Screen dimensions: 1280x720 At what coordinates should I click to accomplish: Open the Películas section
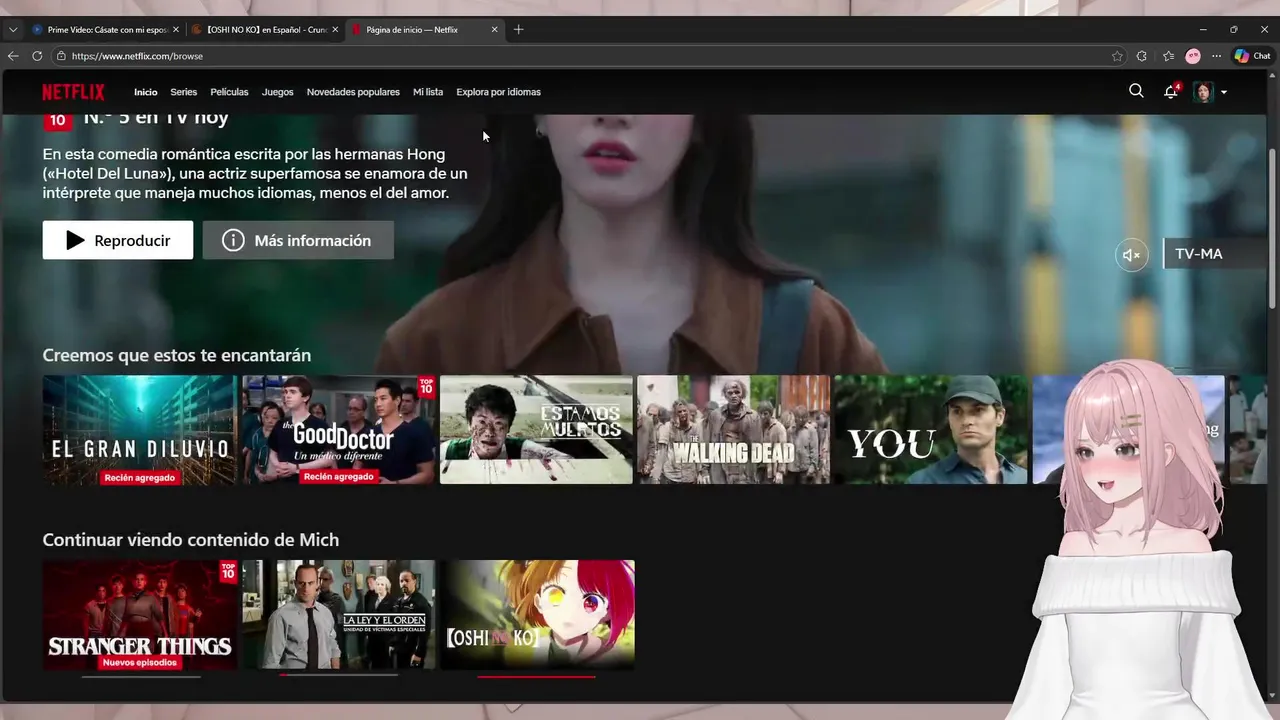pyautogui.click(x=229, y=92)
